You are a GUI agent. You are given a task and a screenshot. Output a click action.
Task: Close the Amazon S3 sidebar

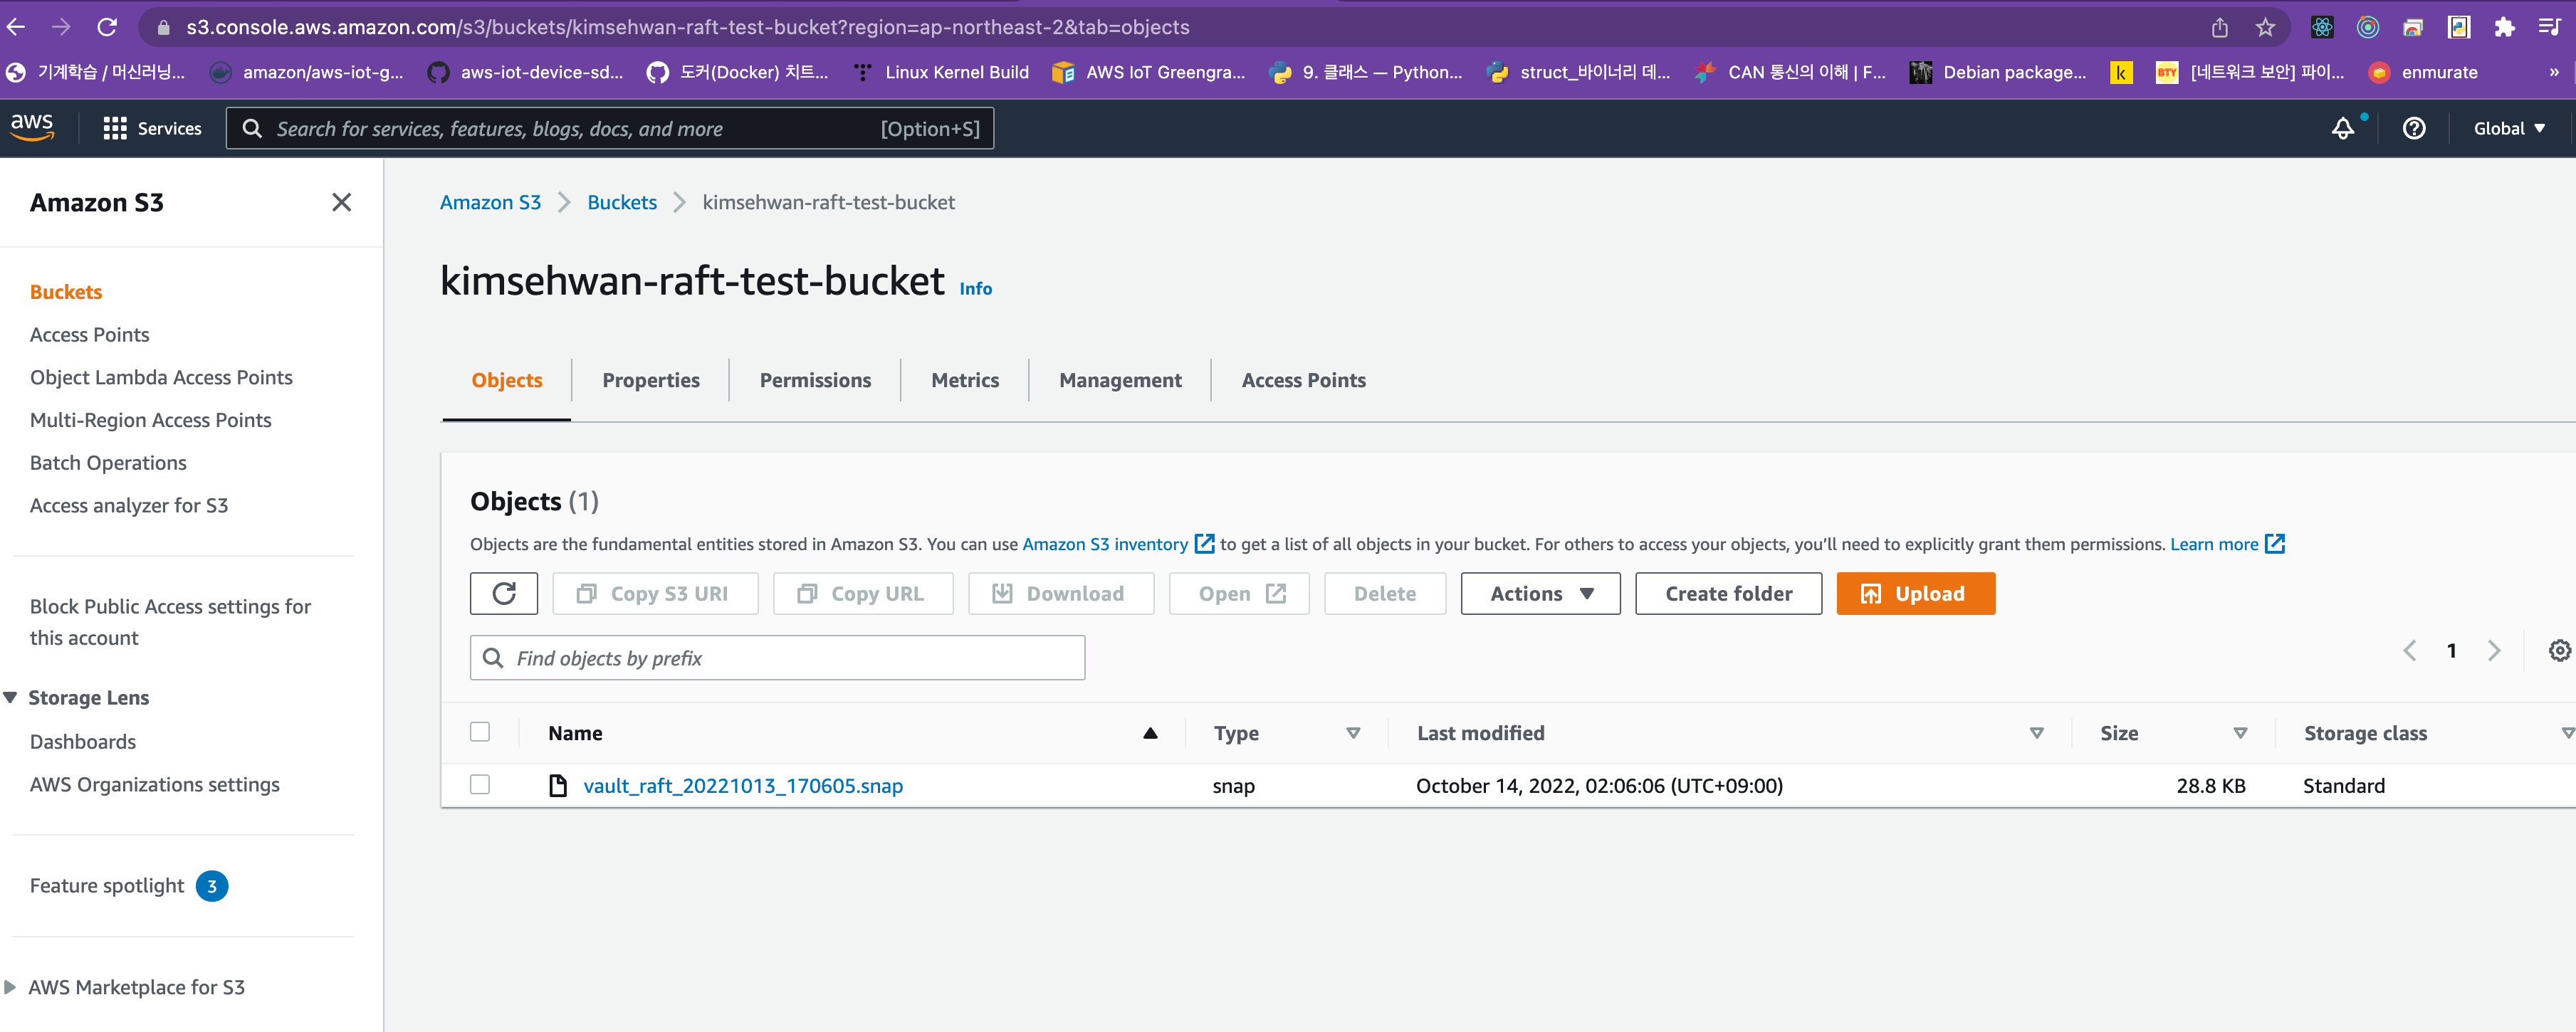coord(341,202)
